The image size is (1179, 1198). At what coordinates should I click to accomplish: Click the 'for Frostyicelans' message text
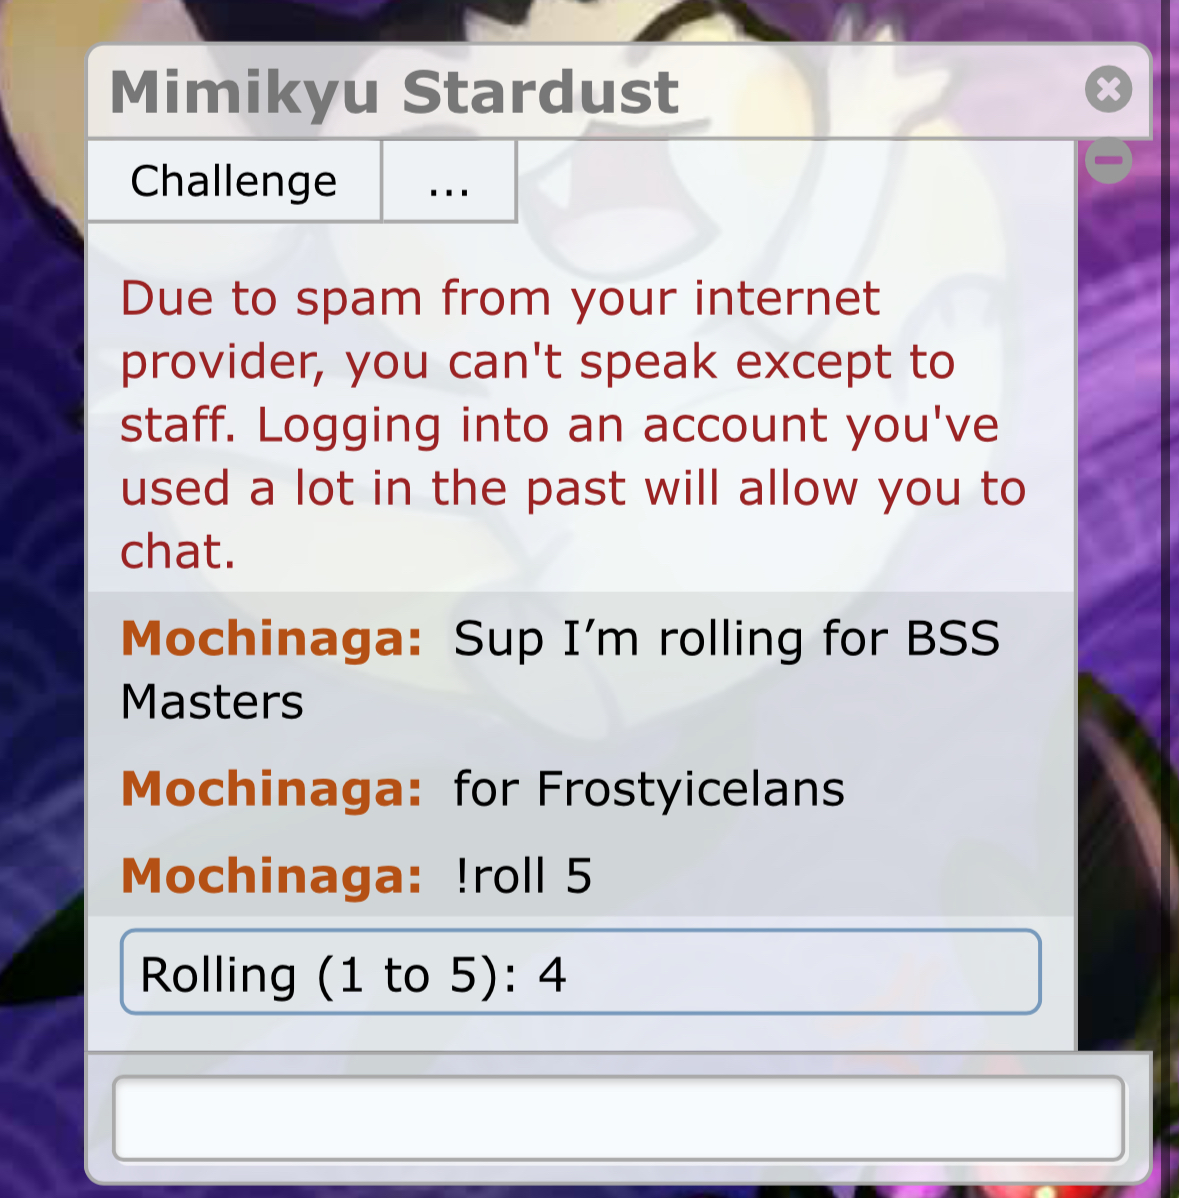[649, 788]
